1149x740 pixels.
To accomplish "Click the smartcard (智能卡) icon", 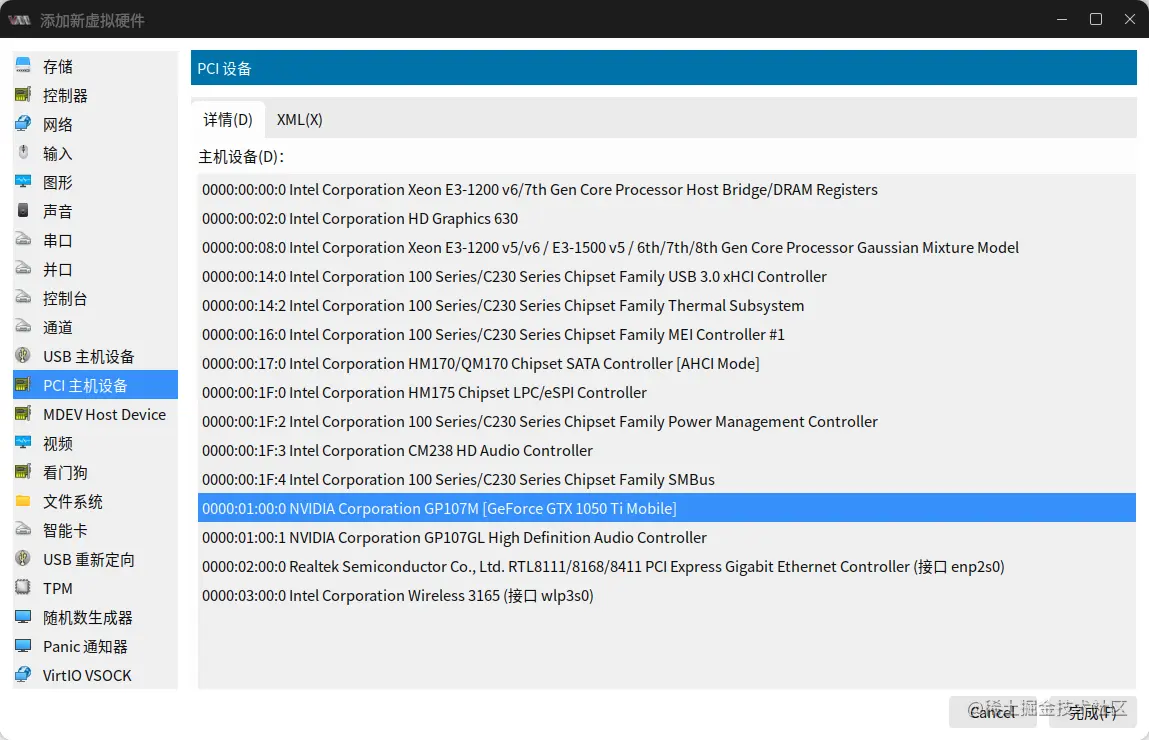I will (x=23, y=530).
